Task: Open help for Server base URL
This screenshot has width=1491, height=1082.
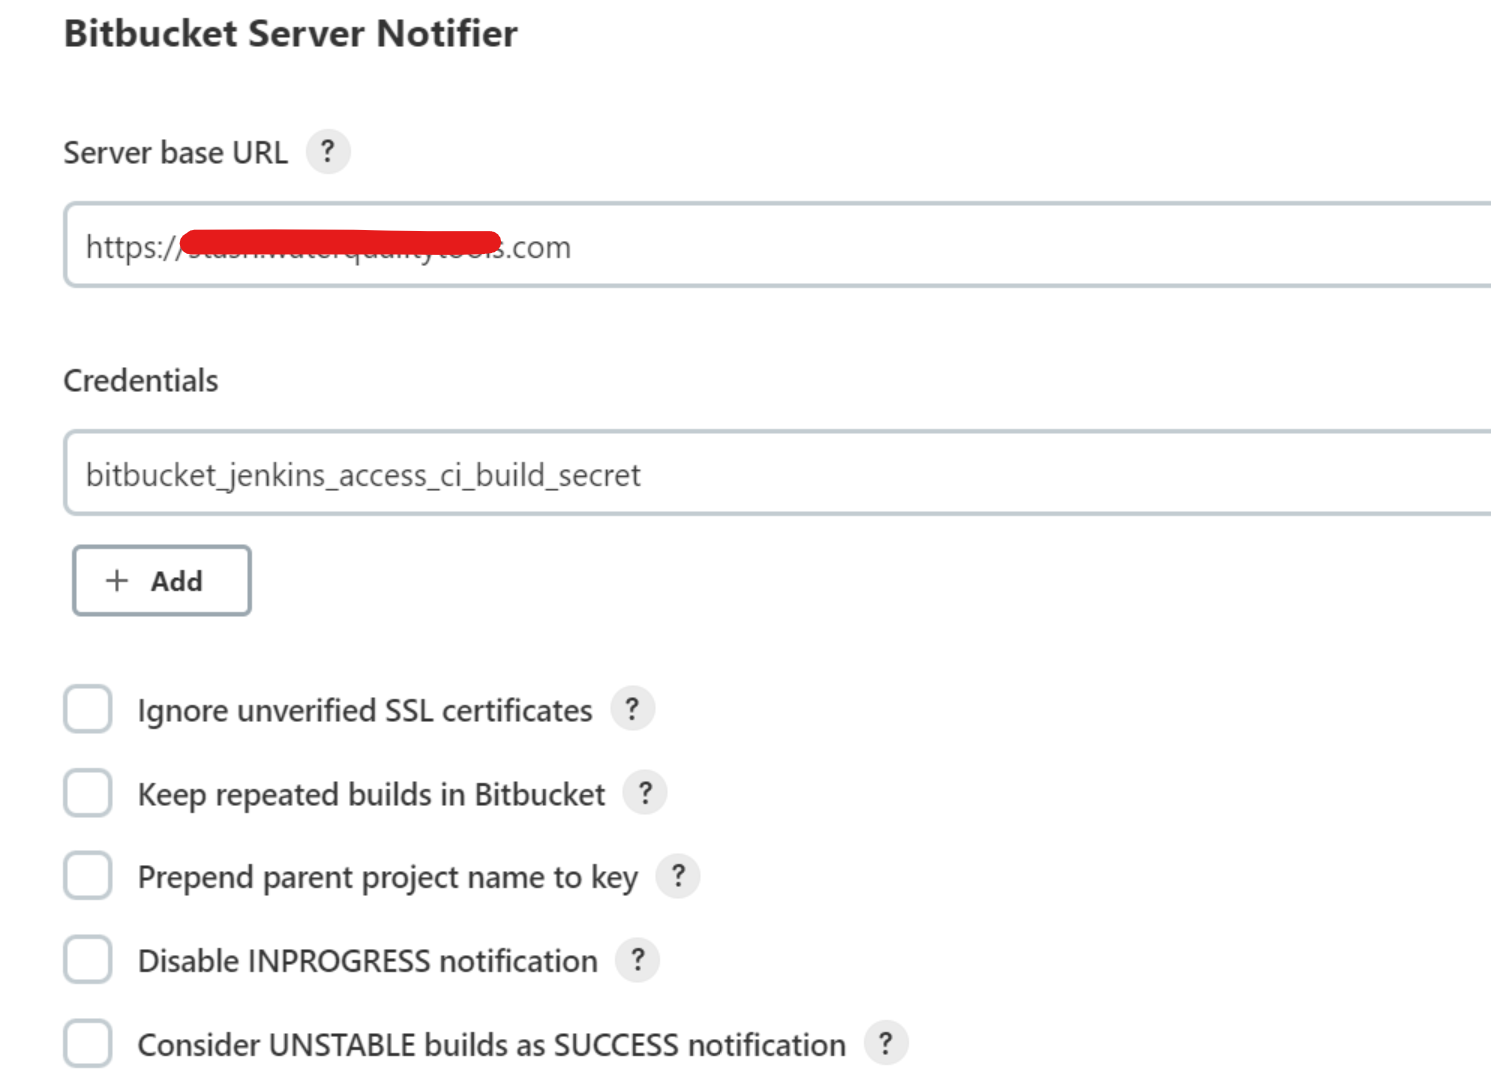Action: point(328,152)
